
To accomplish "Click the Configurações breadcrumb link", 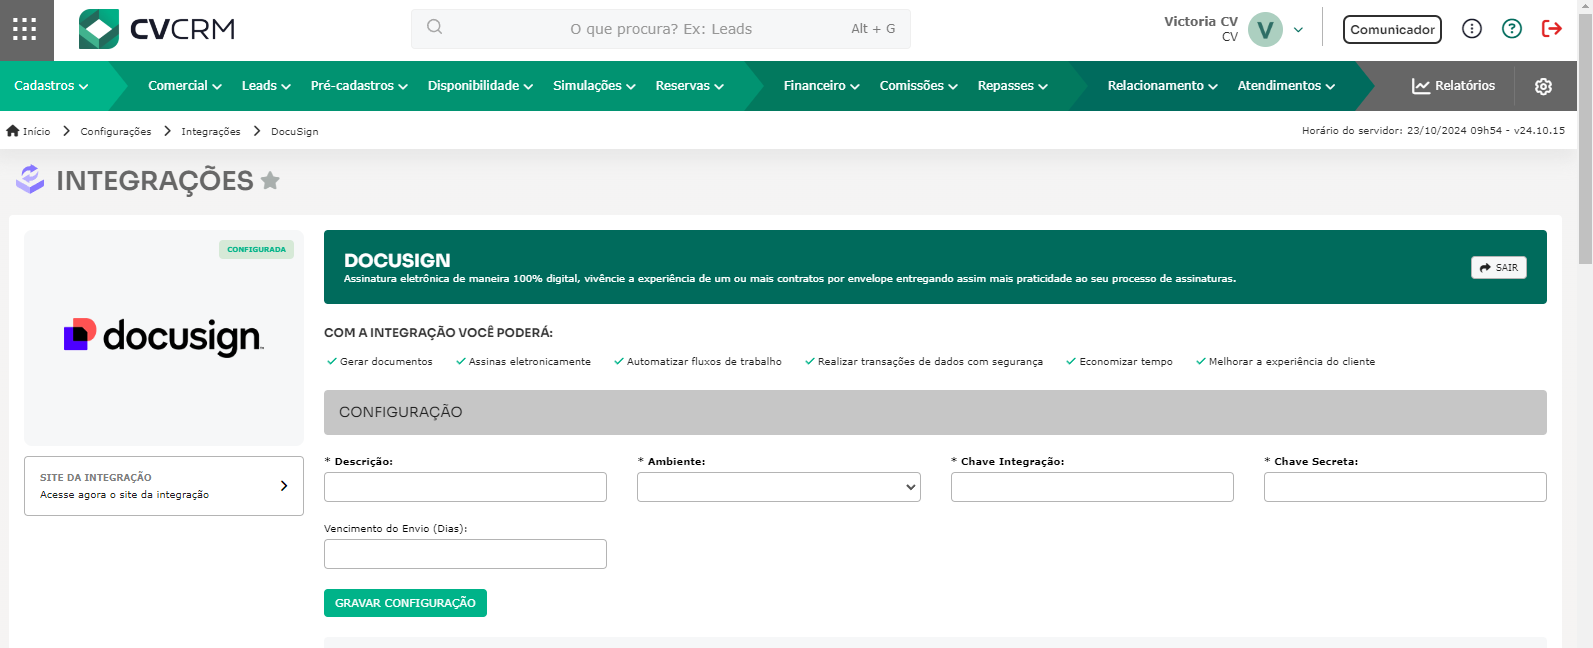I will point(116,131).
